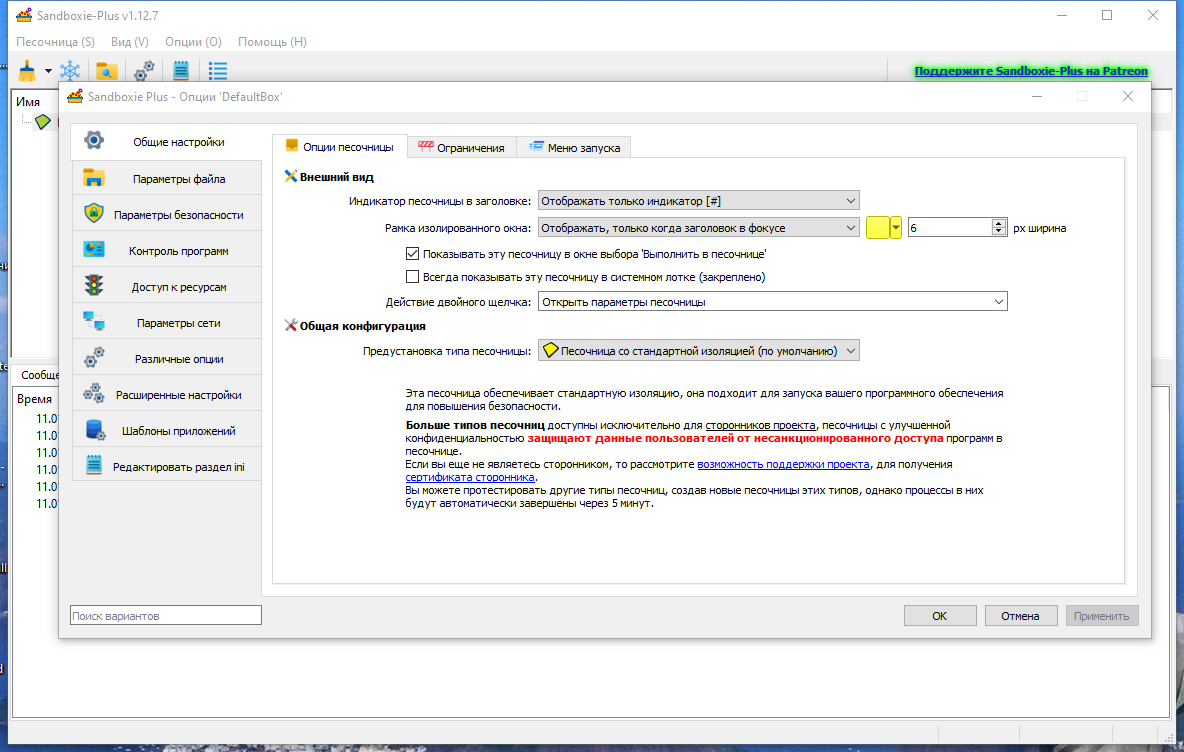1184x752 pixels.
Task: Enable 'Всегда показывать в системном лотке' checkbox
Action: pyautogui.click(x=412, y=277)
